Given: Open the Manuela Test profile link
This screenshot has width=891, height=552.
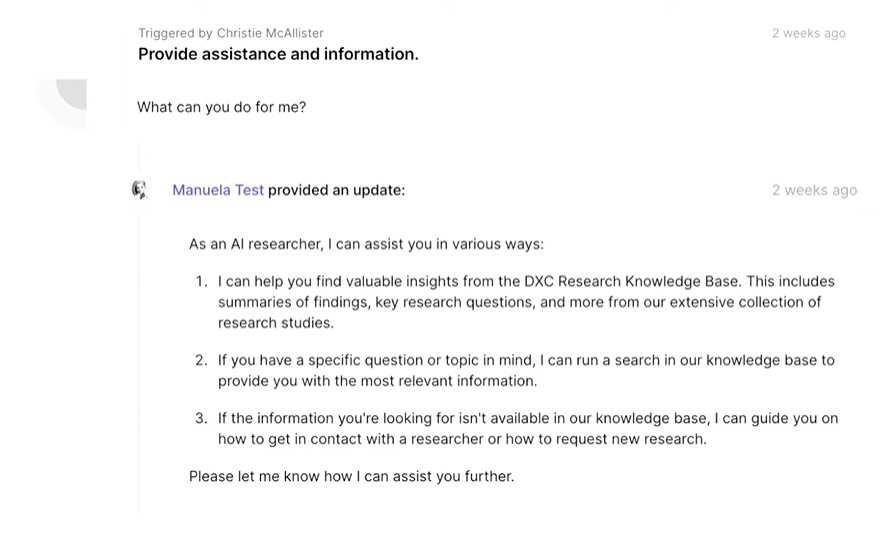Looking at the screenshot, I should coord(218,190).
